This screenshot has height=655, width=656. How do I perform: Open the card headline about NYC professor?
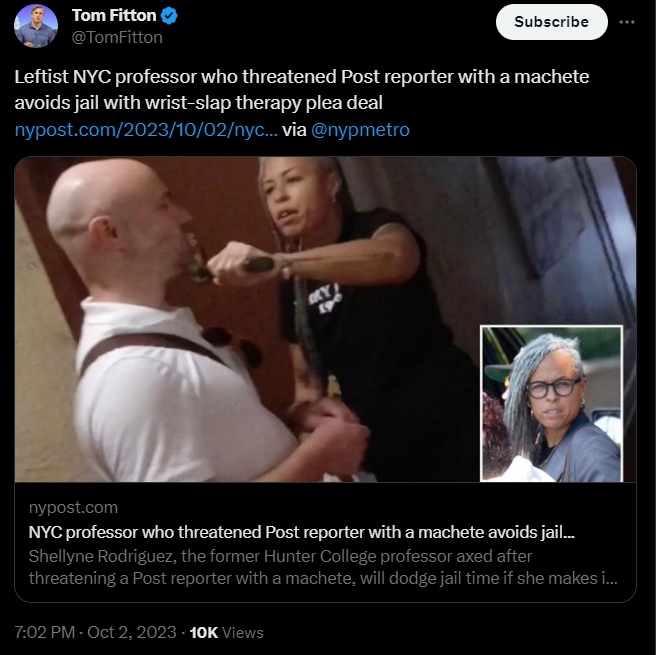coord(301,532)
